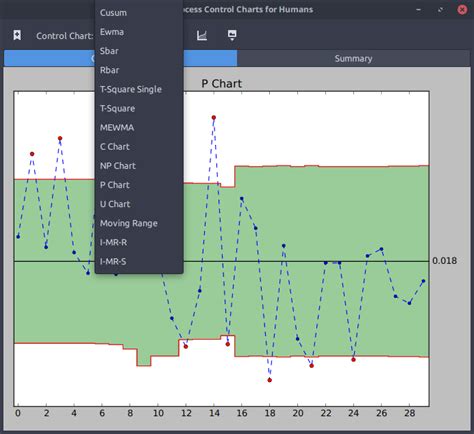Click the bookmark icon in the toolbar
Image resolution: width=474 pixels, height=434 pixels.
(17, 35)
